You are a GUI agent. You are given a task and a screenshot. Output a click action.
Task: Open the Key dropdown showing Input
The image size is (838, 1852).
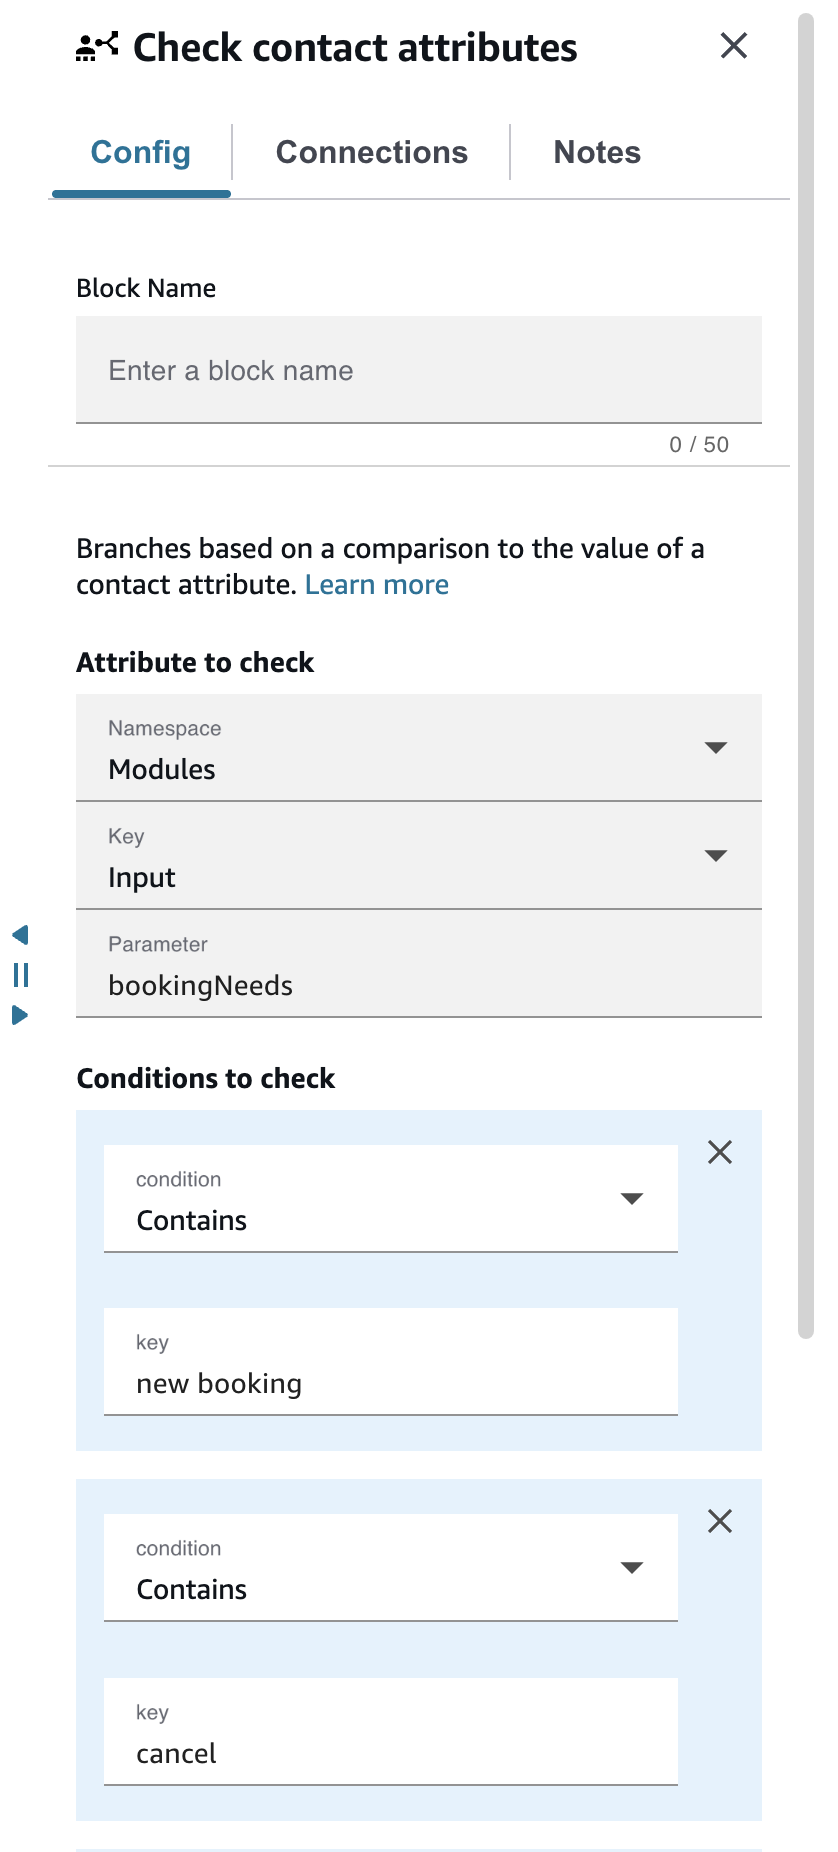click(x=419, y=856)
